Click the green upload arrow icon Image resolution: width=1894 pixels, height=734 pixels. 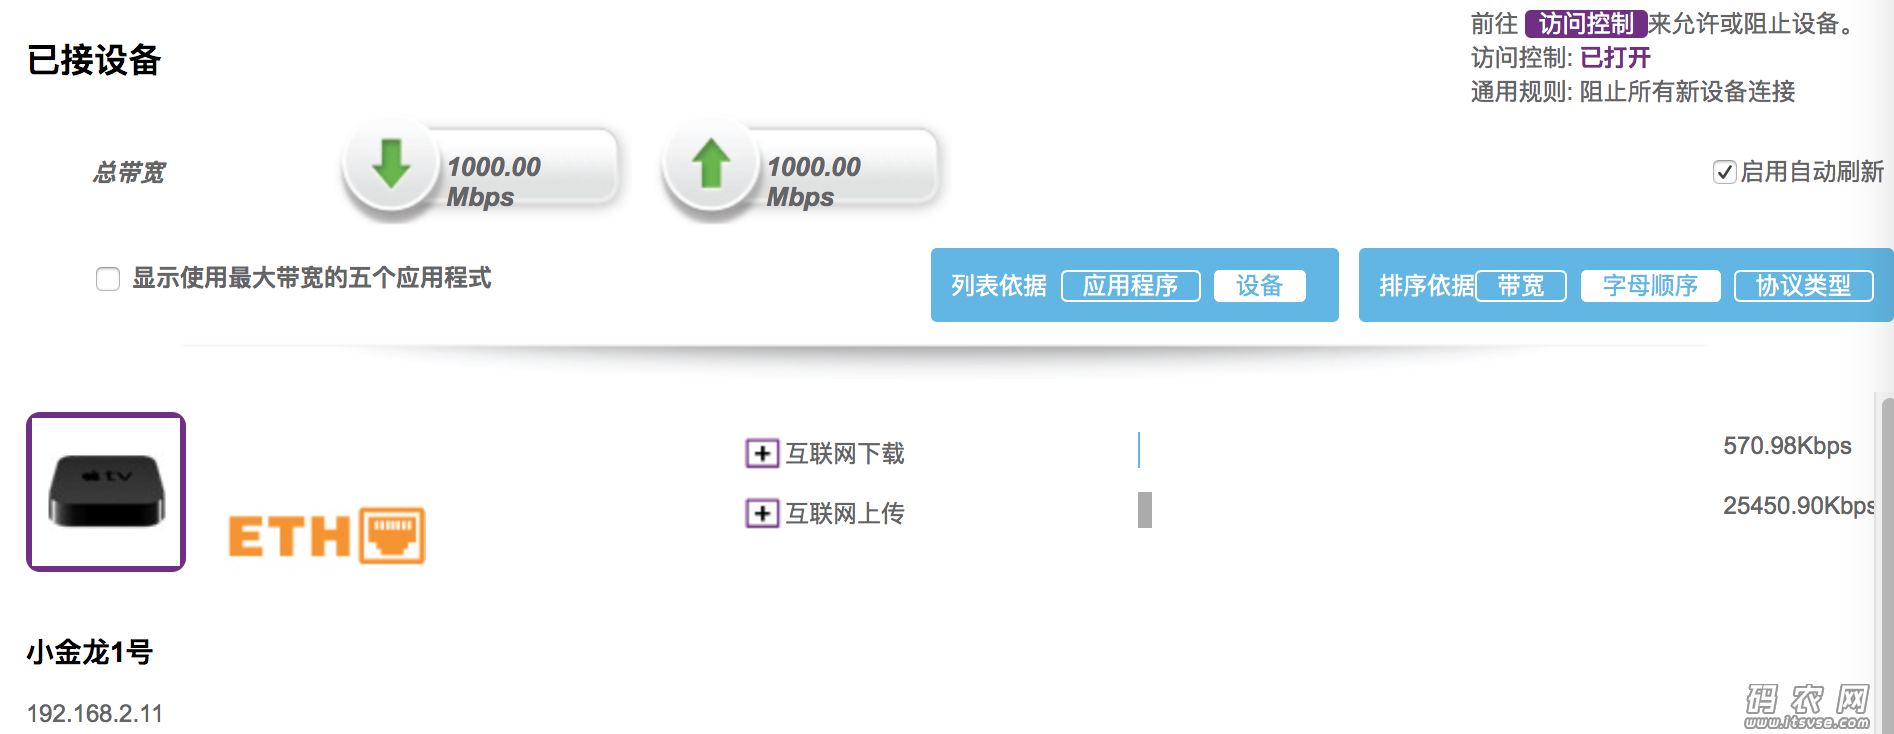(x=711, y=164)
